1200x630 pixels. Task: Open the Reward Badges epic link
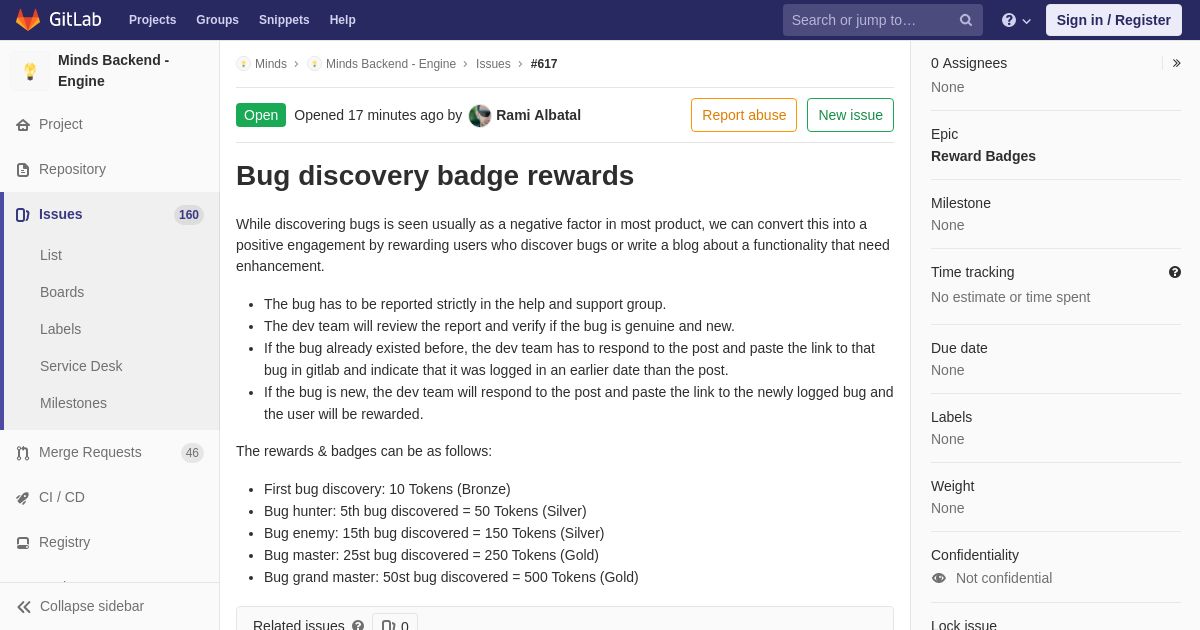coord(983,156)
